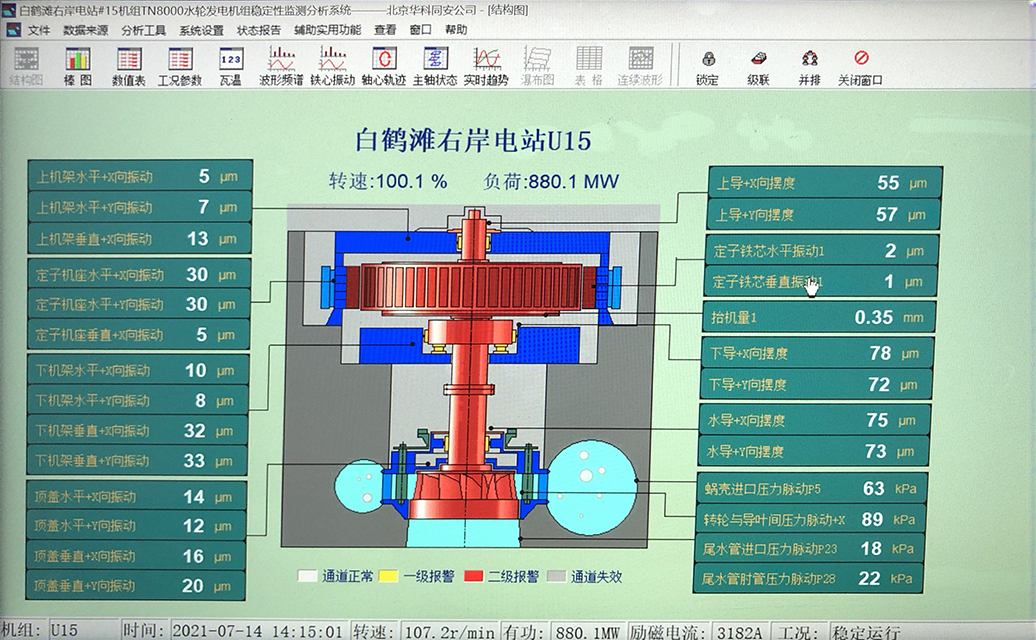
Task: Open the 棒图 bar chart view
Action: coord(77,65)
